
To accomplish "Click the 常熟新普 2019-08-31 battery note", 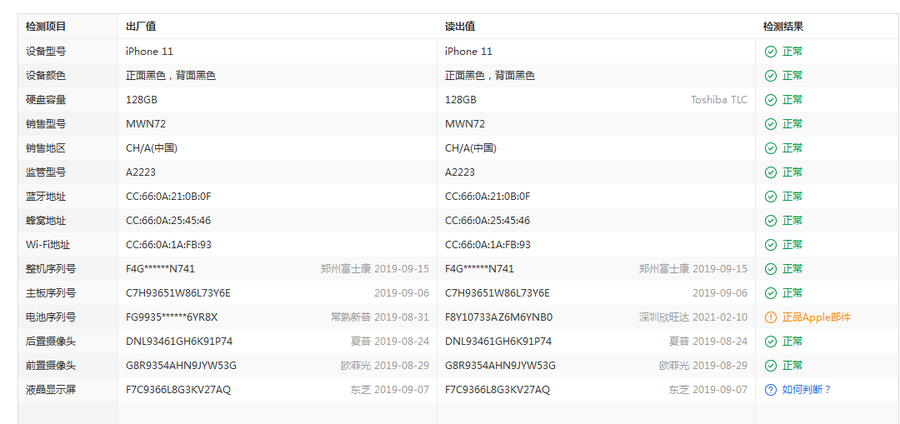I will (x=380, y=317).
